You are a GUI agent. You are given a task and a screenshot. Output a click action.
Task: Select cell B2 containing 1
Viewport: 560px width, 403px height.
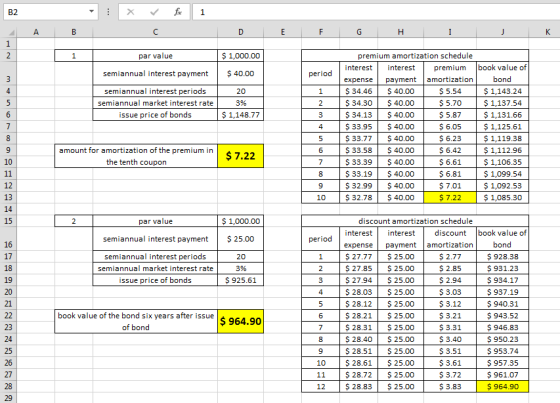tap(74, 56)
